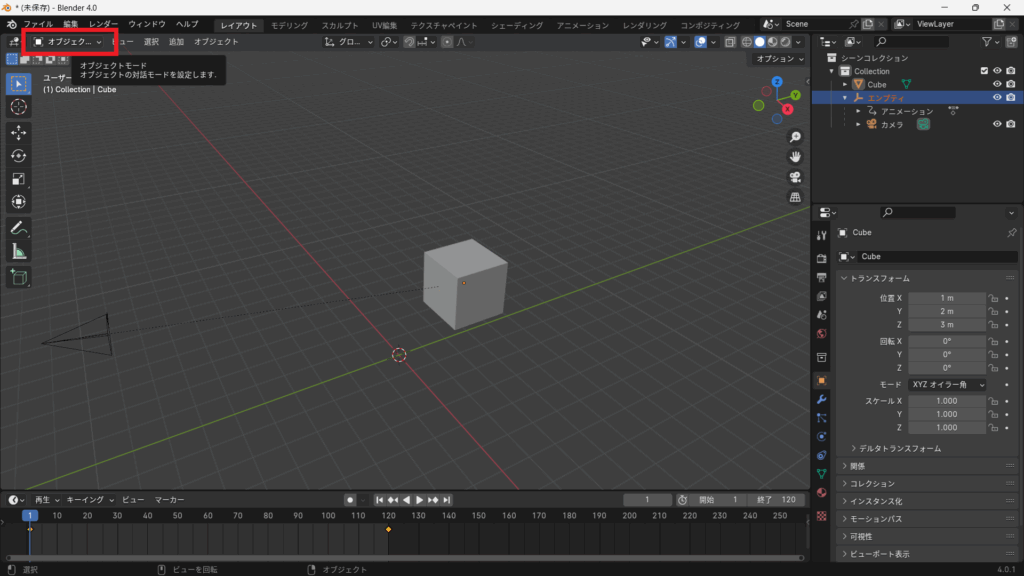Toggle camera view icon in viewport
1024x576 pixels.
pos(795,177)
